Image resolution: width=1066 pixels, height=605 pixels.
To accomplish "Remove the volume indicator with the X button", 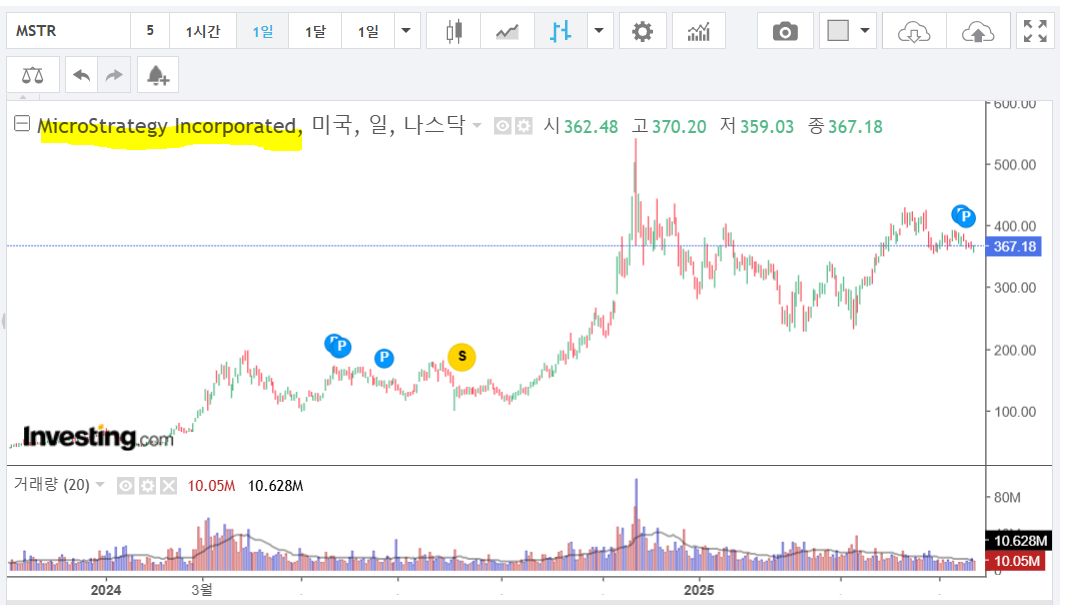I will (x=168, y=486).
